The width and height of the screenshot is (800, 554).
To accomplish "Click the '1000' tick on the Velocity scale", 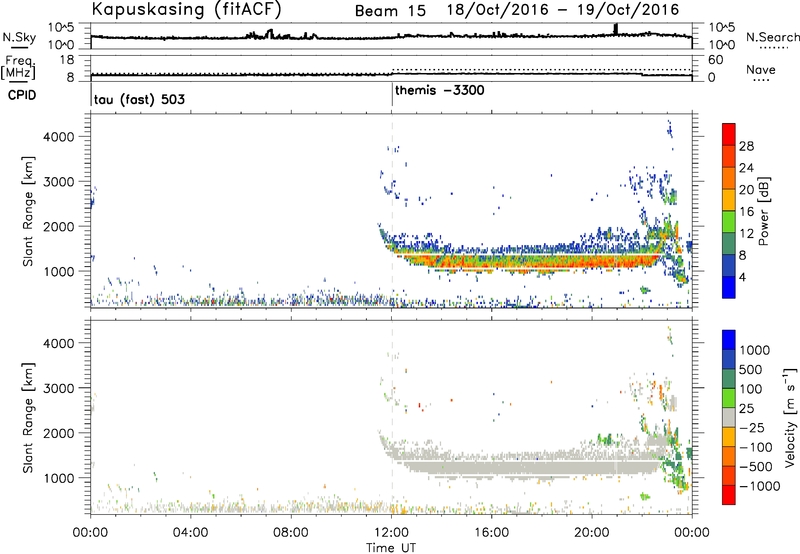I will [x=755, y=350].
